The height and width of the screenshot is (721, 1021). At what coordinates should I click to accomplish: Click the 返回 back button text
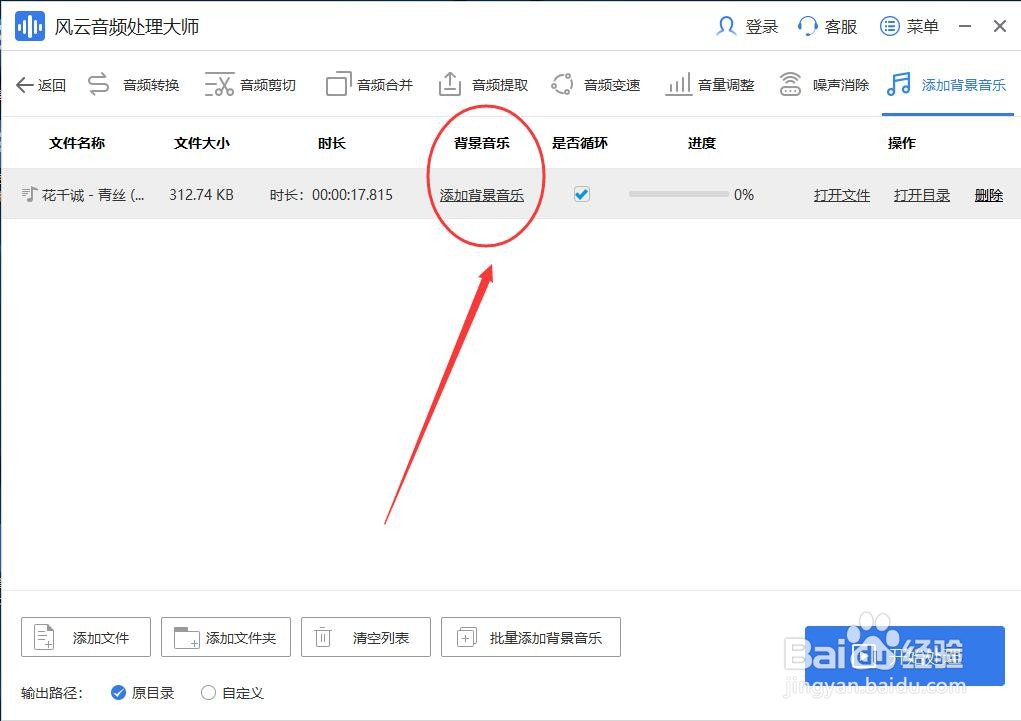click(51, 85)
